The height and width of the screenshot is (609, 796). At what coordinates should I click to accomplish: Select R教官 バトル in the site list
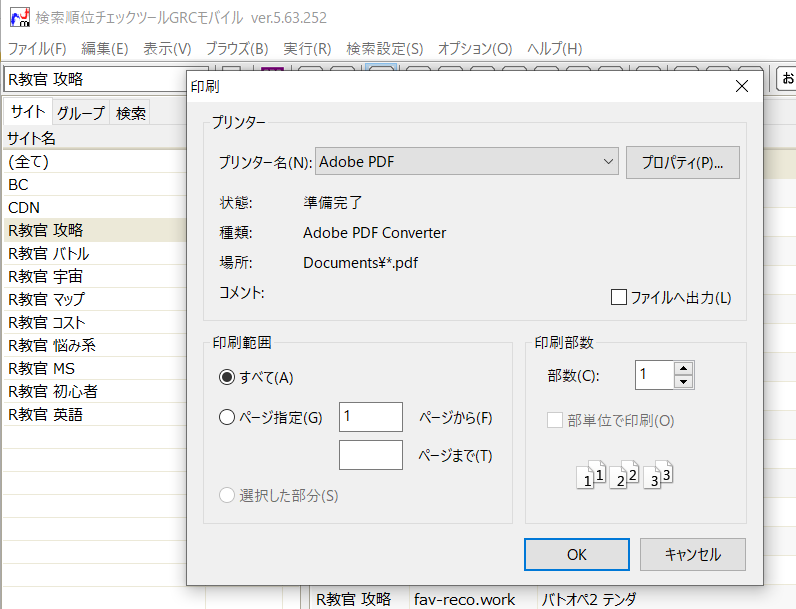tap(49, 253)
